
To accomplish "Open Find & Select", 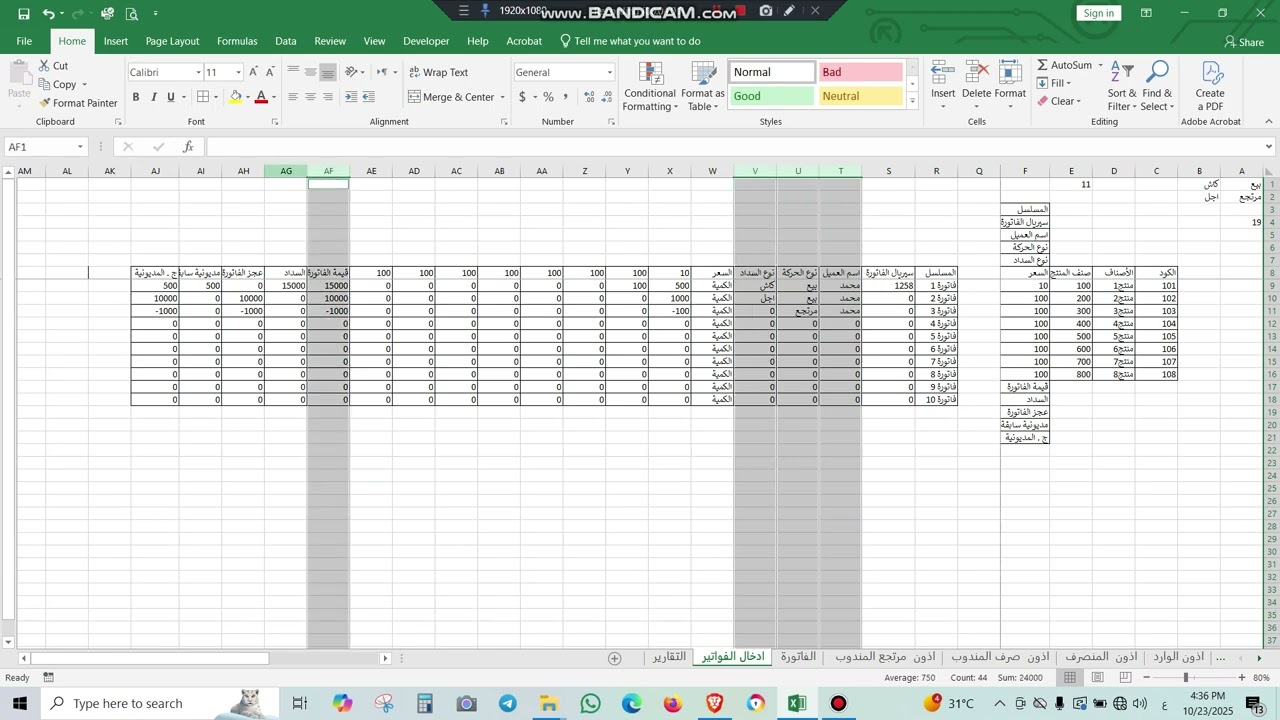I will (x=1157, y=87).
